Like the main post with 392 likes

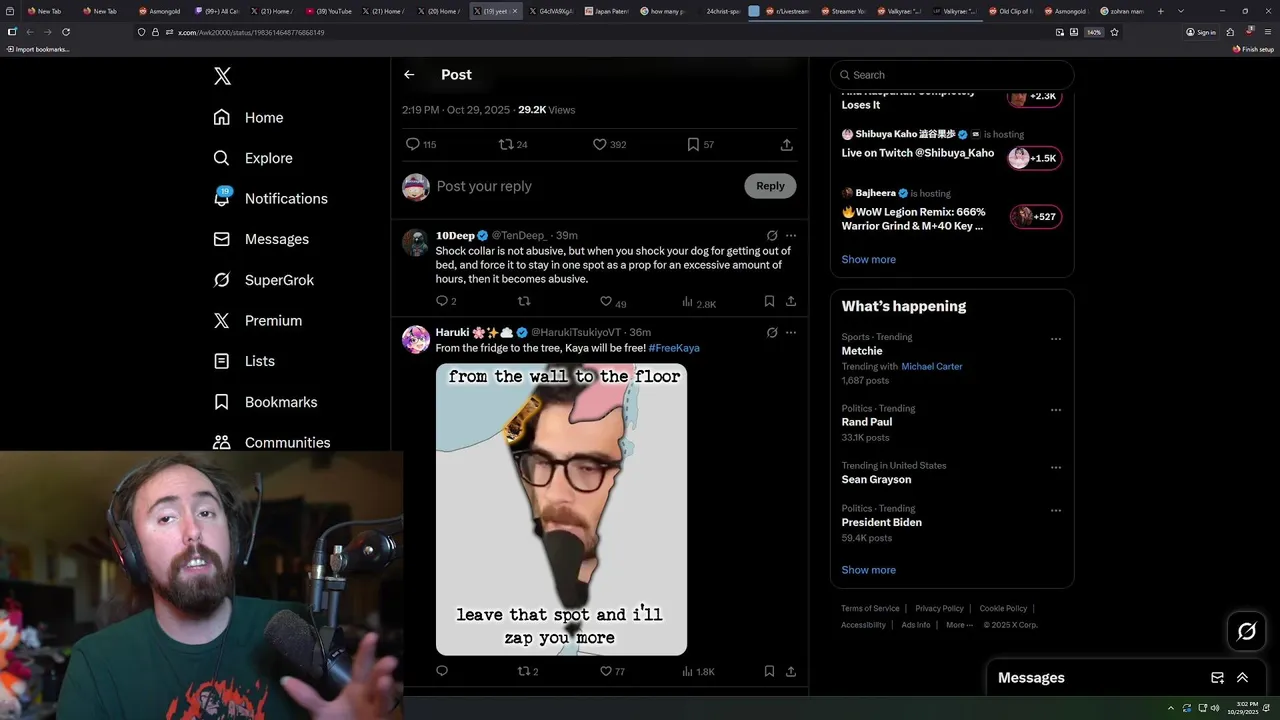tap(600, 144)
